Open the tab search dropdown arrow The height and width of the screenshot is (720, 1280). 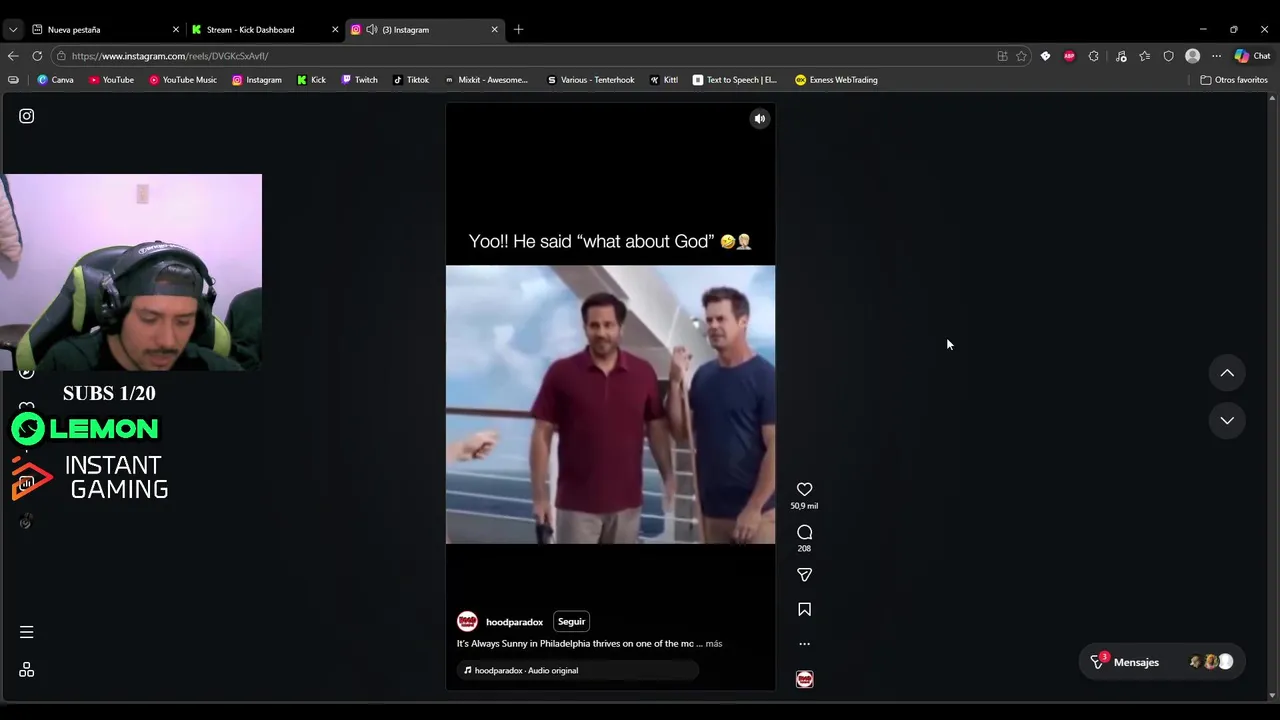tap(13, 30)
